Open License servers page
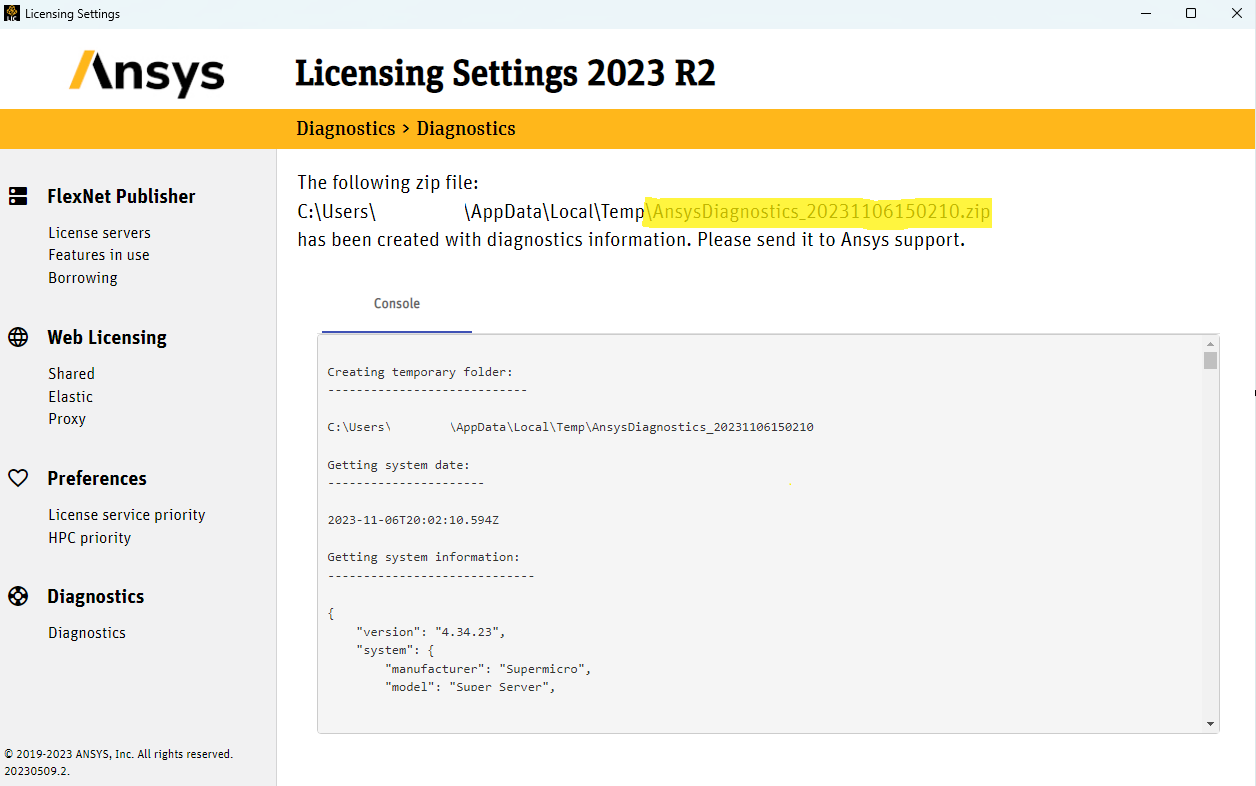The image size is (1256, 786). 99,233
